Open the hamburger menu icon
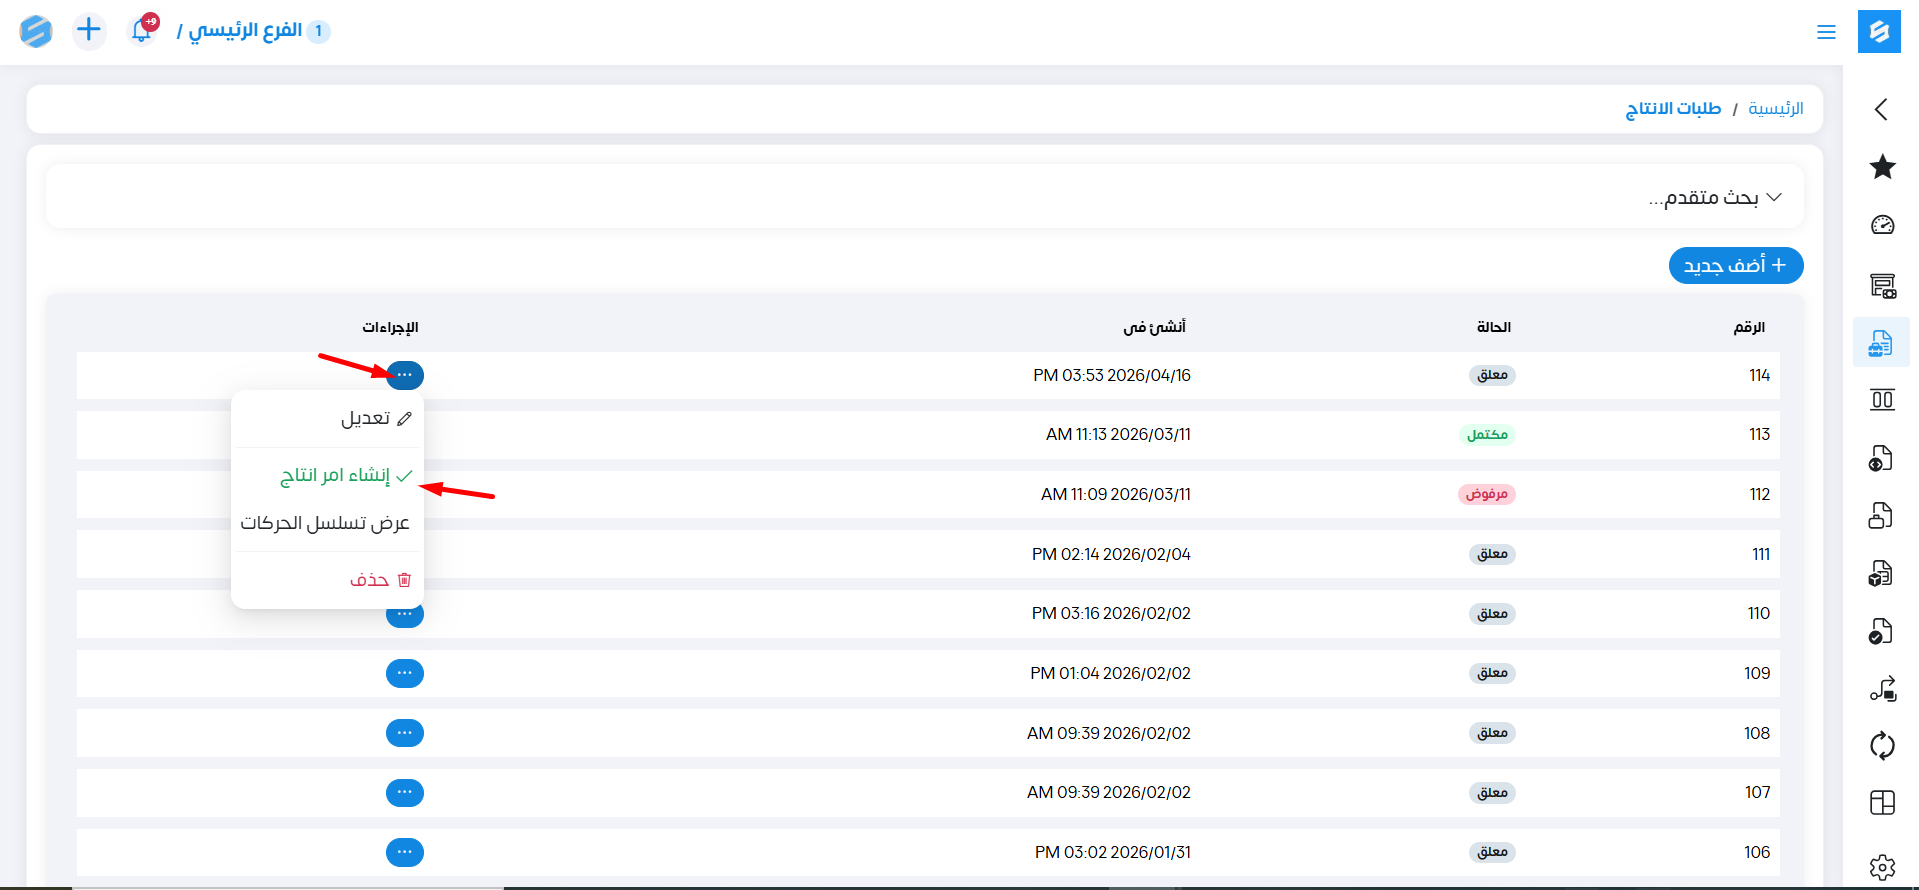The height and width of the screenshot is (890, 1919). tap(1826, 32)
